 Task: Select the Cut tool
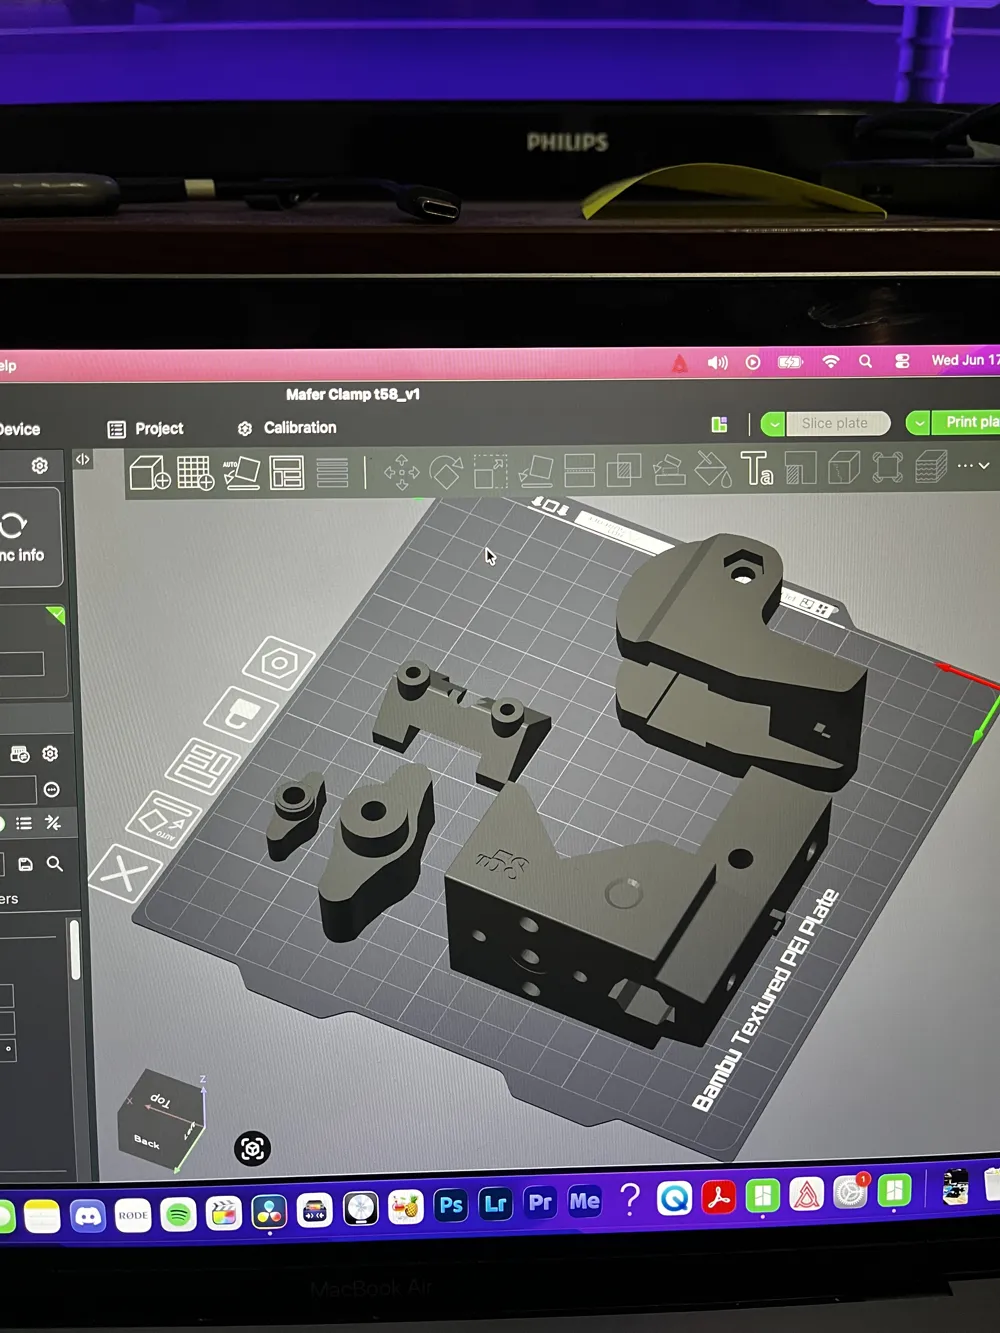click(x=580, y=470)
